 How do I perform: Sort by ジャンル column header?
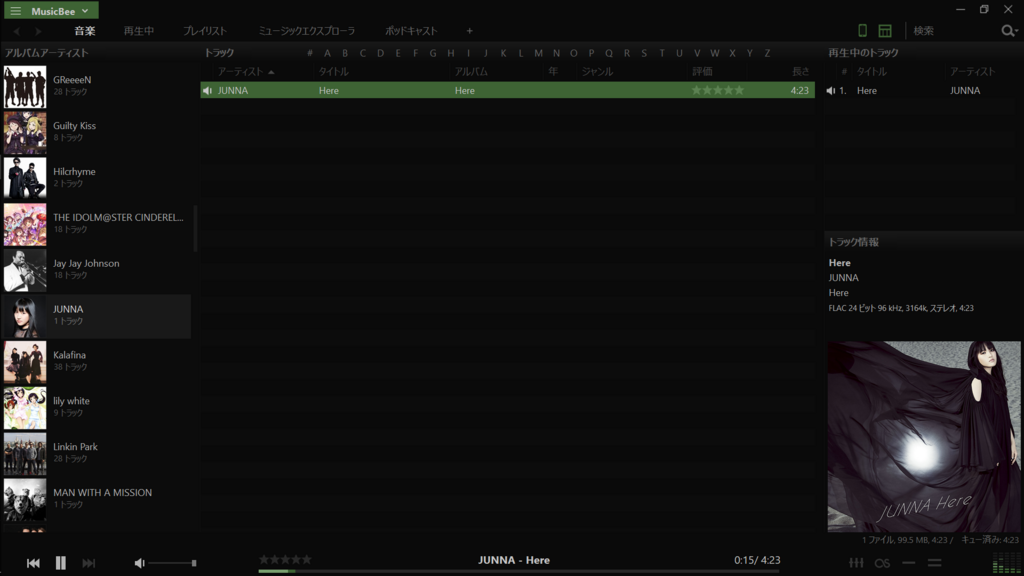coord(598,72)
